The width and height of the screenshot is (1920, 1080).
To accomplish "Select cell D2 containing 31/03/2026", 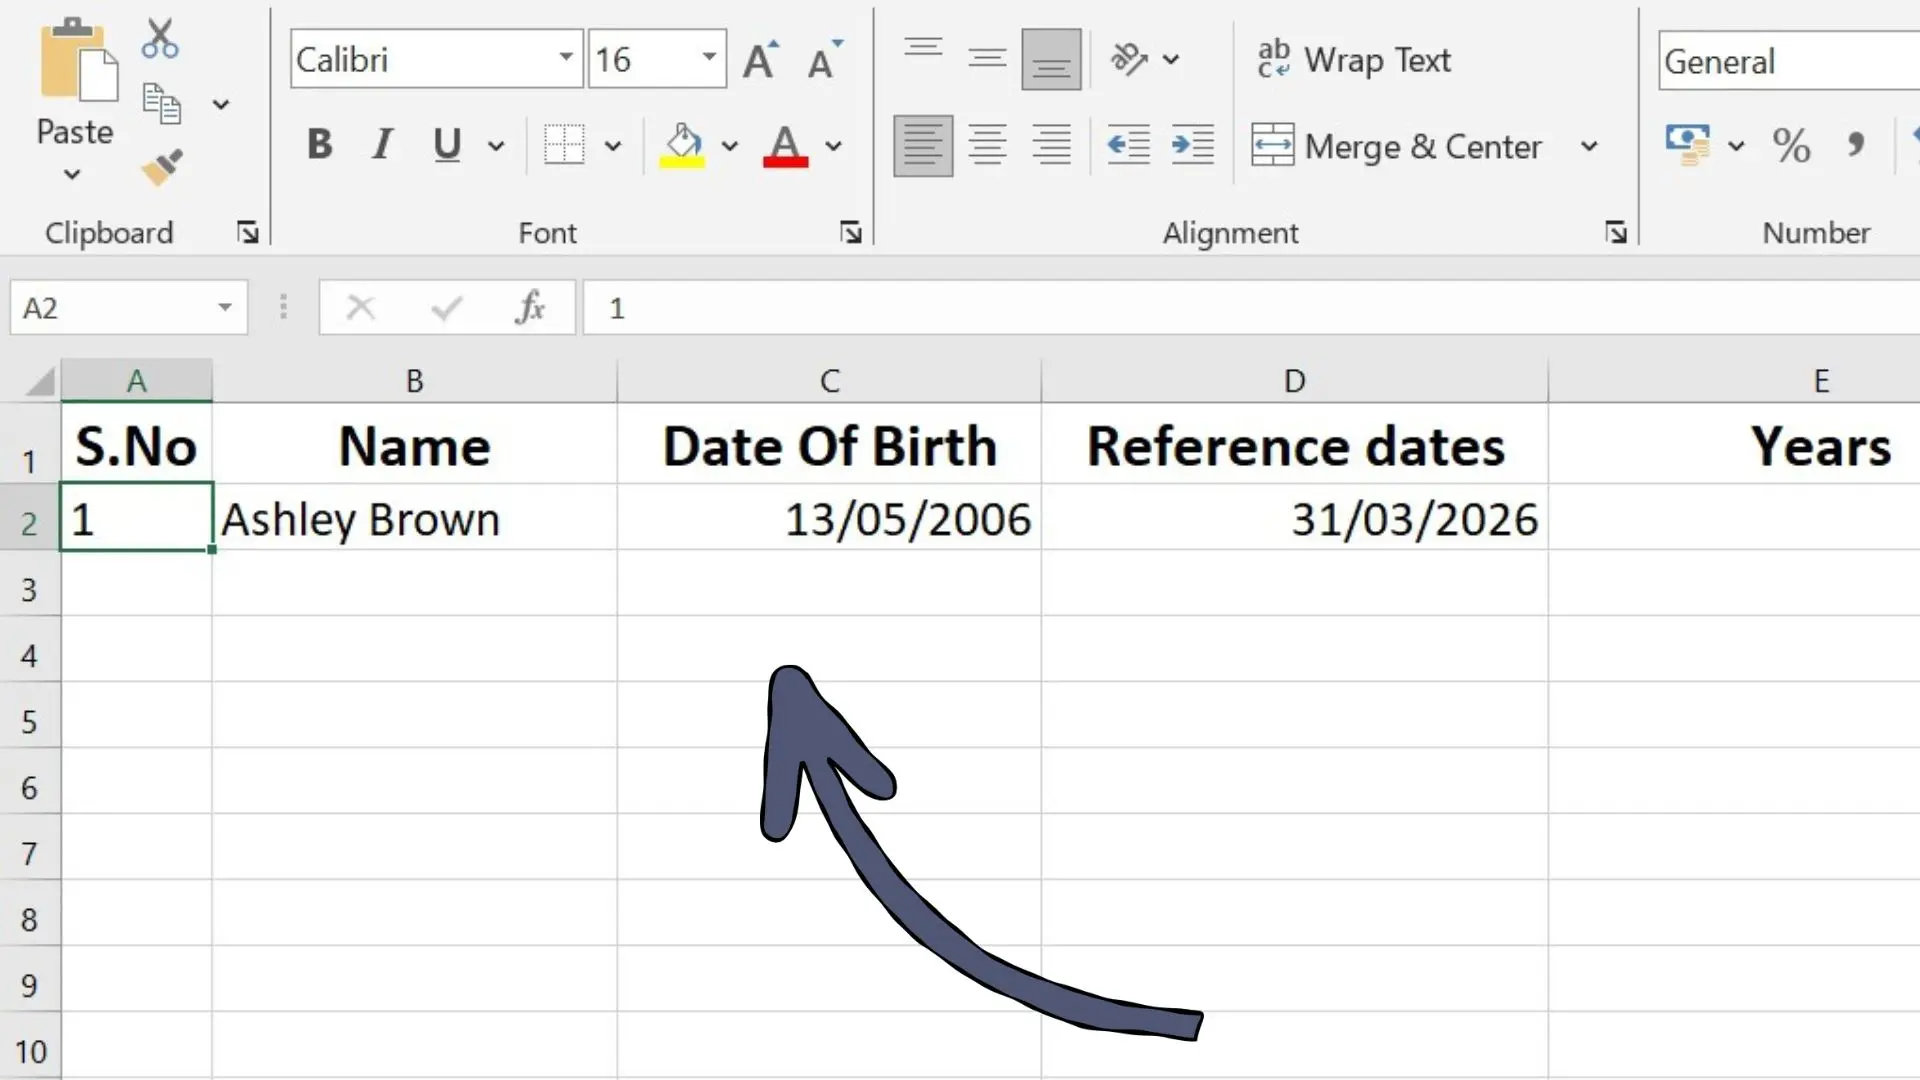I will click(x=1293, y=519).
